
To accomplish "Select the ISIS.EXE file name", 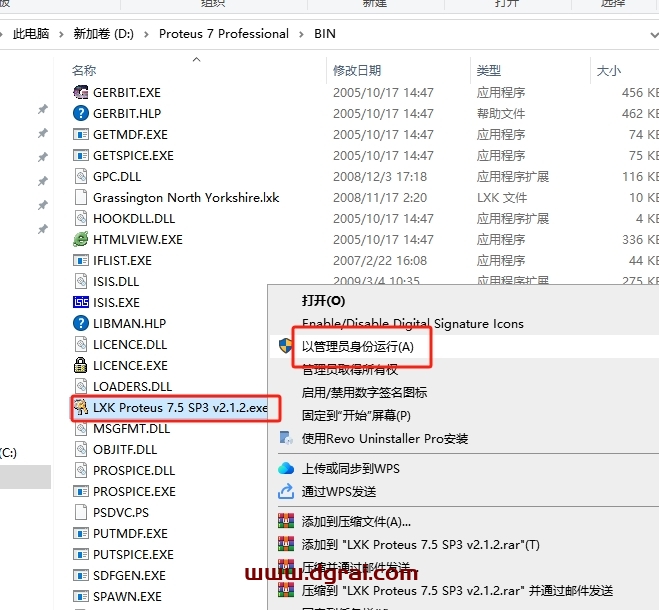I will coord(116,303).
